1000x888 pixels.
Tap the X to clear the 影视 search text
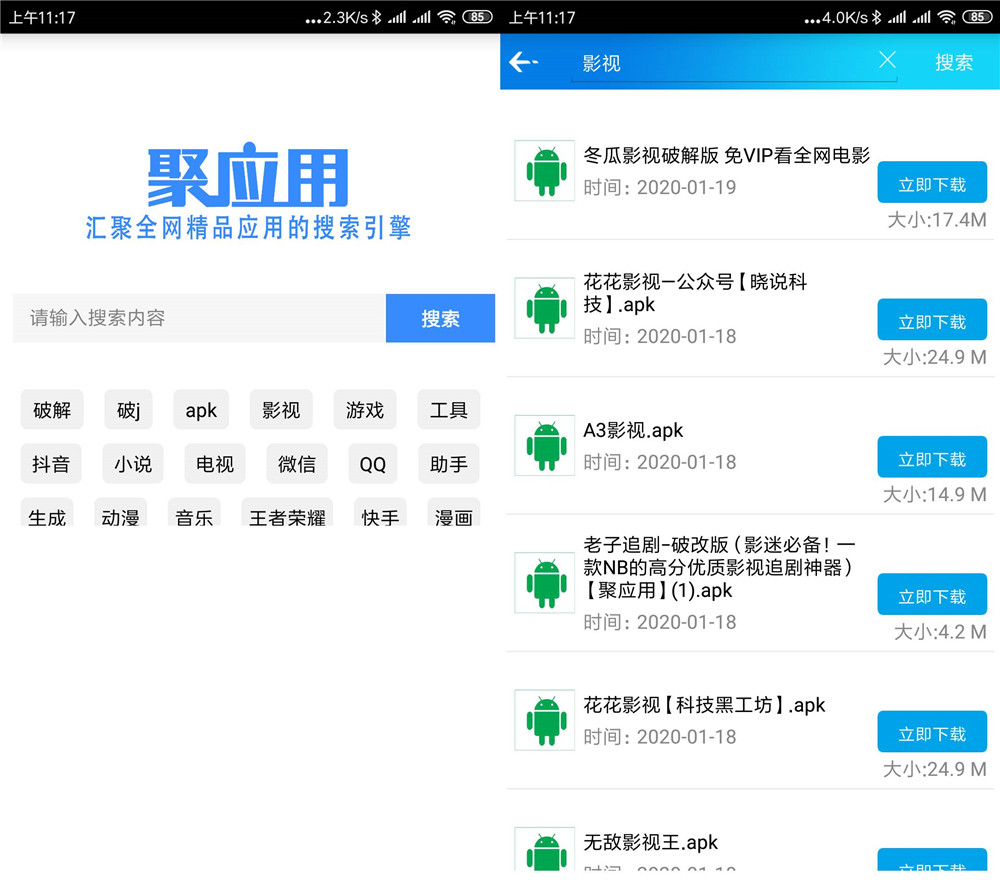887,60
